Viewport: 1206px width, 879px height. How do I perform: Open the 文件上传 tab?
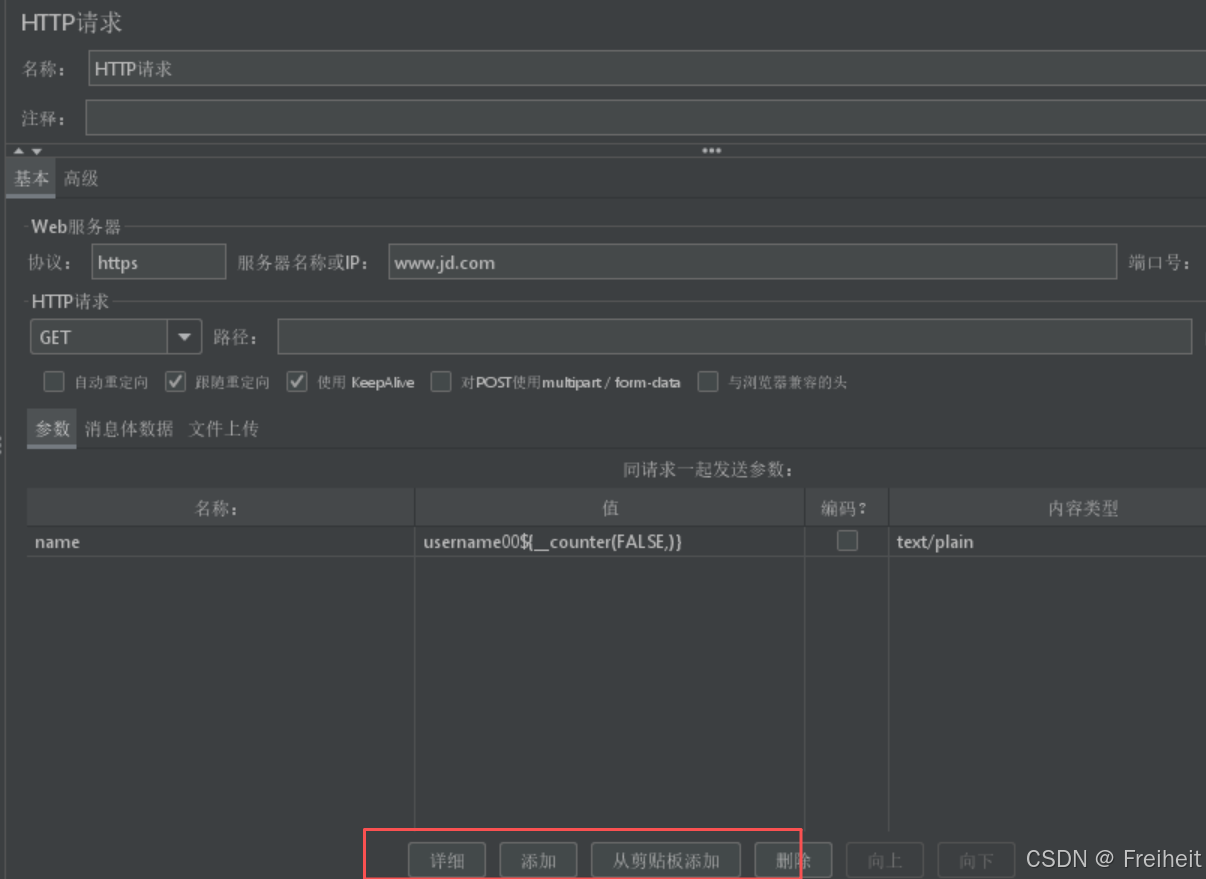click(x=224, y=429)
